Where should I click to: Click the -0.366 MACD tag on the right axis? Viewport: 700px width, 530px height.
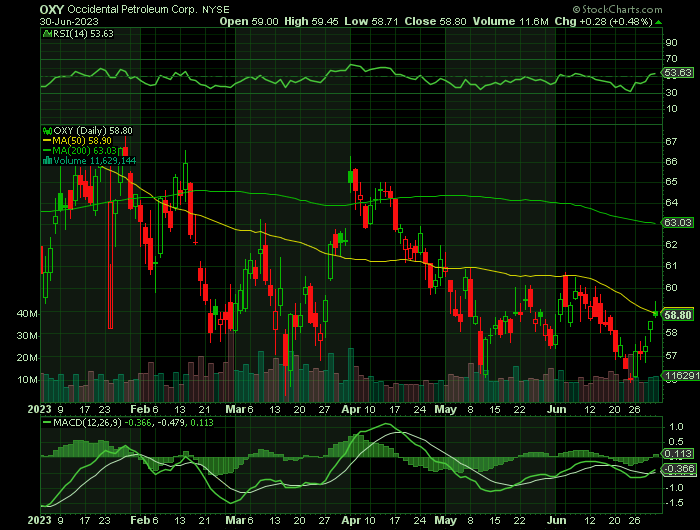click(679, 469)
